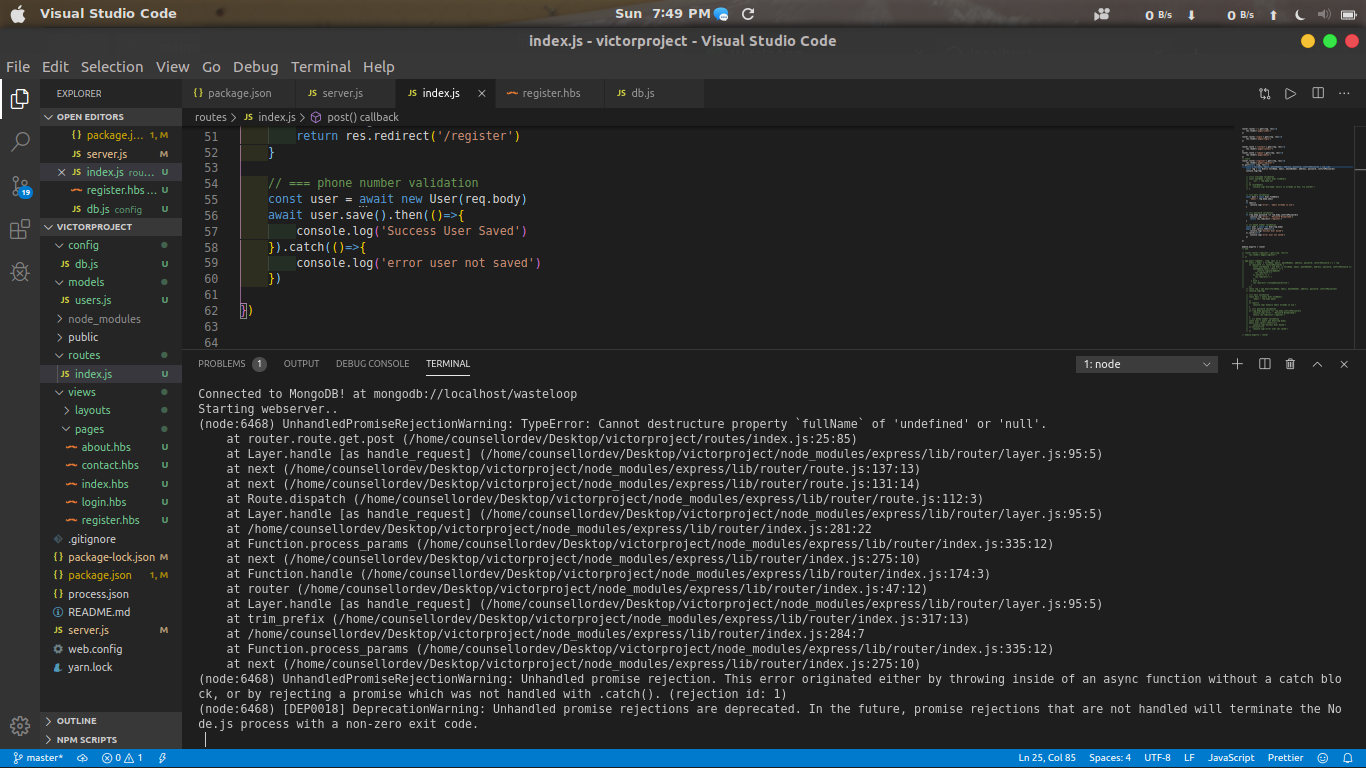Collapse the VICTORPROJECT section

[x=111, y=227]
